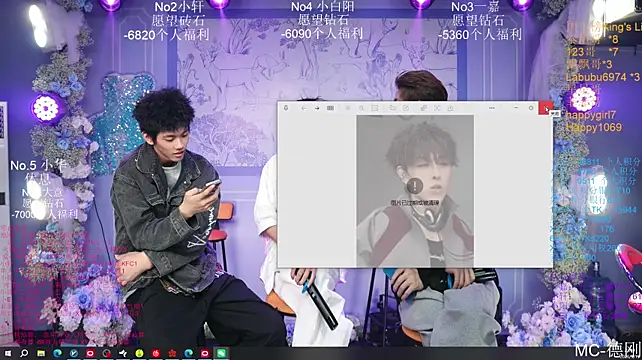642x360 pixels.
Task: Click the fit-to-window icon in viewer toolbar
Action: click(x=375, y=108)
